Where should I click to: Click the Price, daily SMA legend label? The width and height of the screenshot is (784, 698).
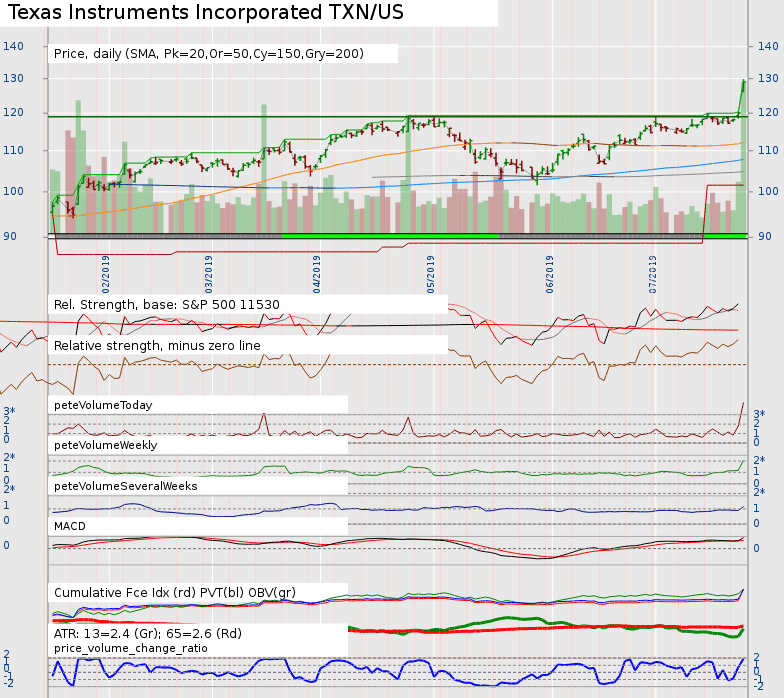pos(208,54)
